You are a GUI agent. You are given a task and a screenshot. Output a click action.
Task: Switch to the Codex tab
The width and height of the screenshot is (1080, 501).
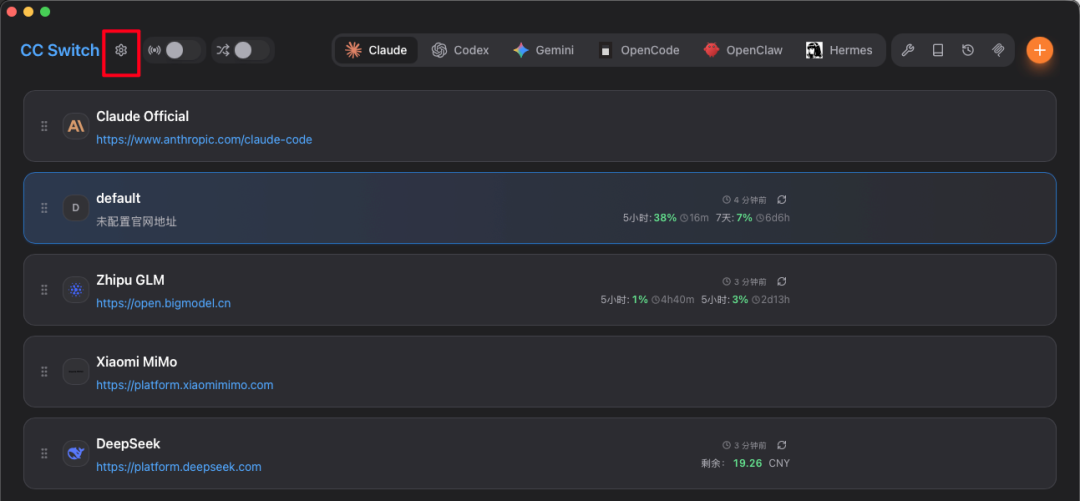pyautogui.click(x=460, y=50)
